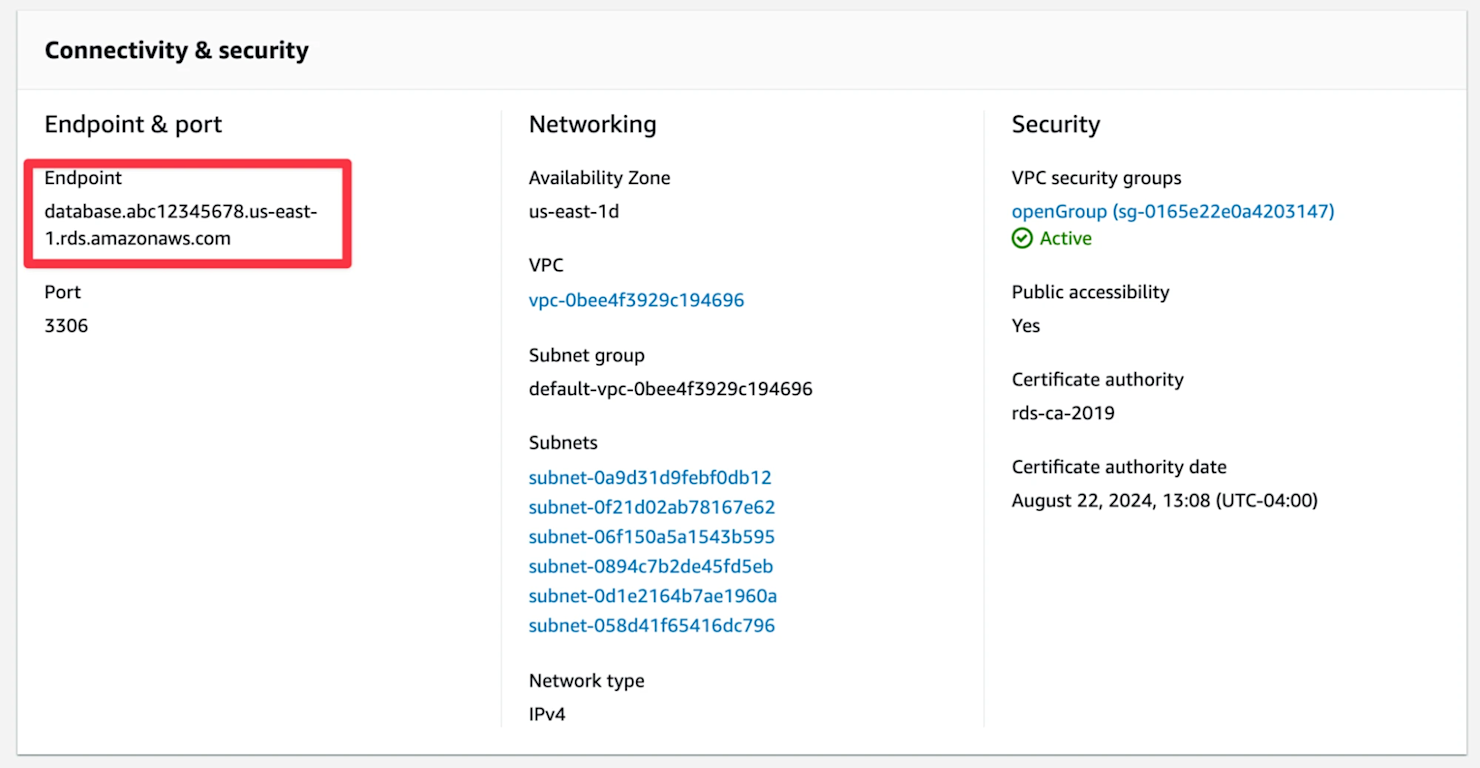The width and height of the screenshot is (1480, 768).
Task: Open subnet-06f150a5a1543b595
Action: (x=650, y=536)
